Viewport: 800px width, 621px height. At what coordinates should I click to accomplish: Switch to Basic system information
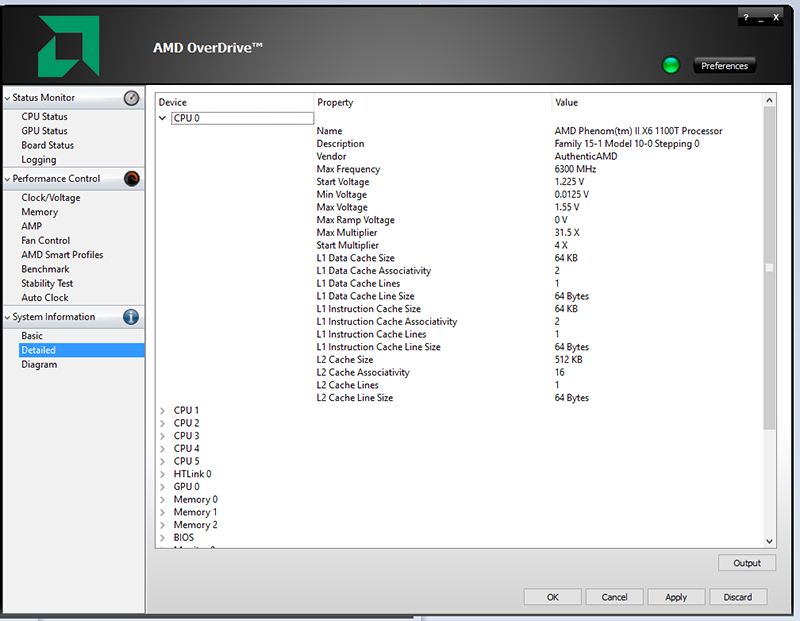click(x=32, y=336)
